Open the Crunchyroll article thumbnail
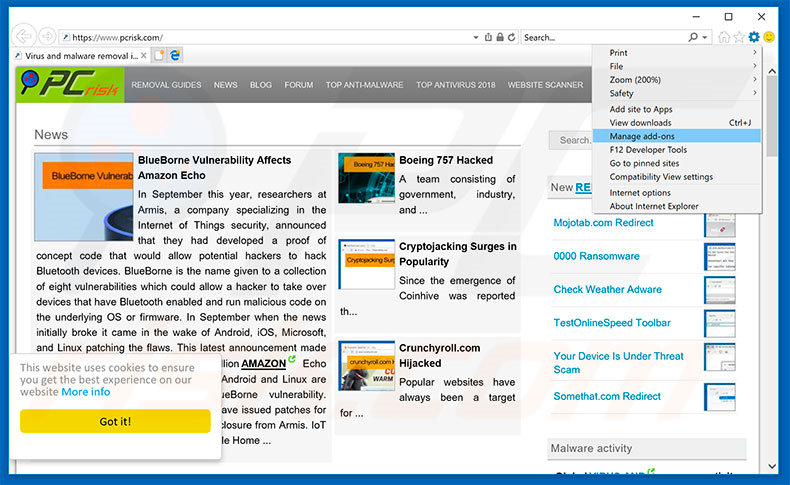This screenshot has height=485, width=790. (x=366, y=366)
